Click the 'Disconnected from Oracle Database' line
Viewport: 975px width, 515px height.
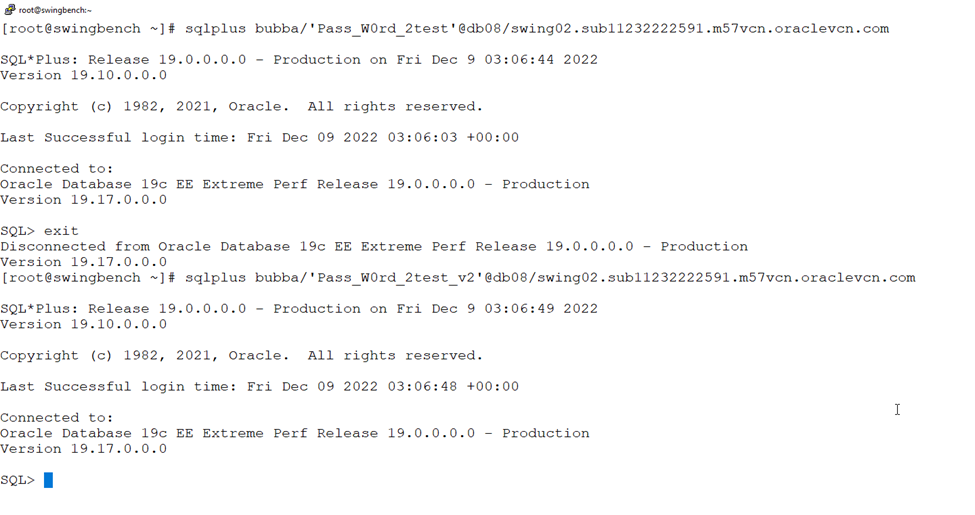tap(374, 246)
